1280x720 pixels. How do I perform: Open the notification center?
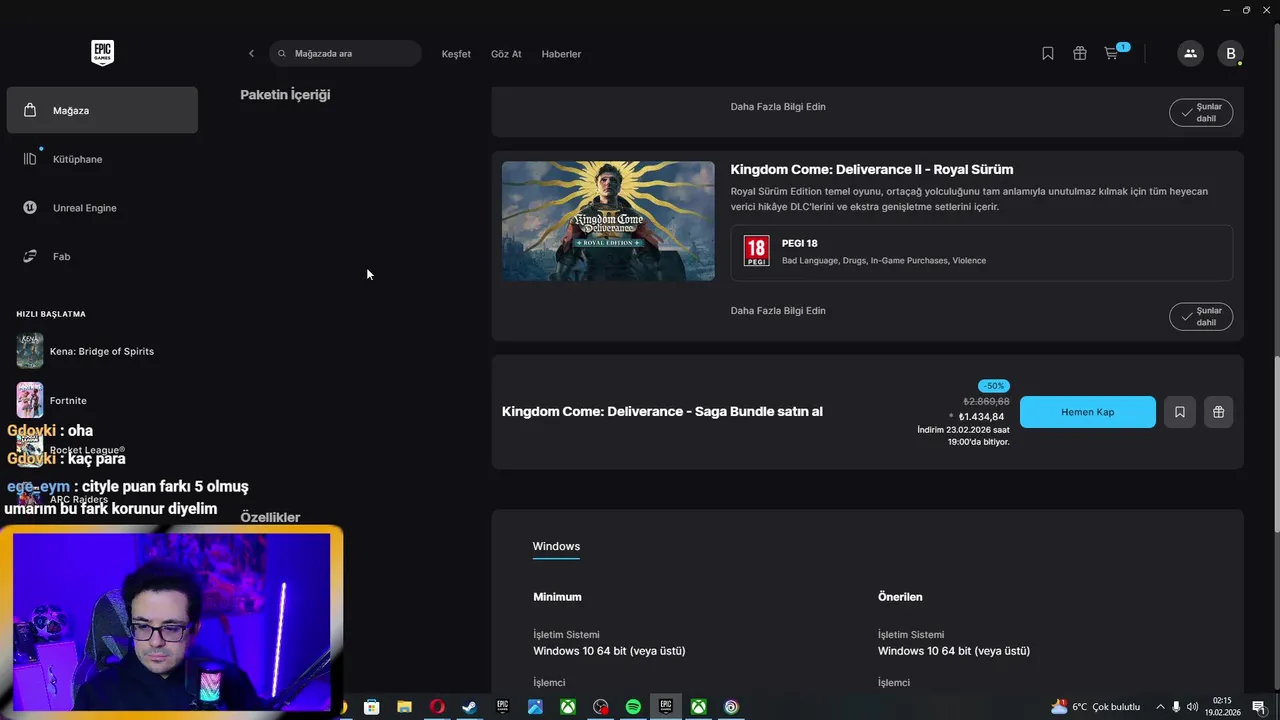(x=1258, y=707)
